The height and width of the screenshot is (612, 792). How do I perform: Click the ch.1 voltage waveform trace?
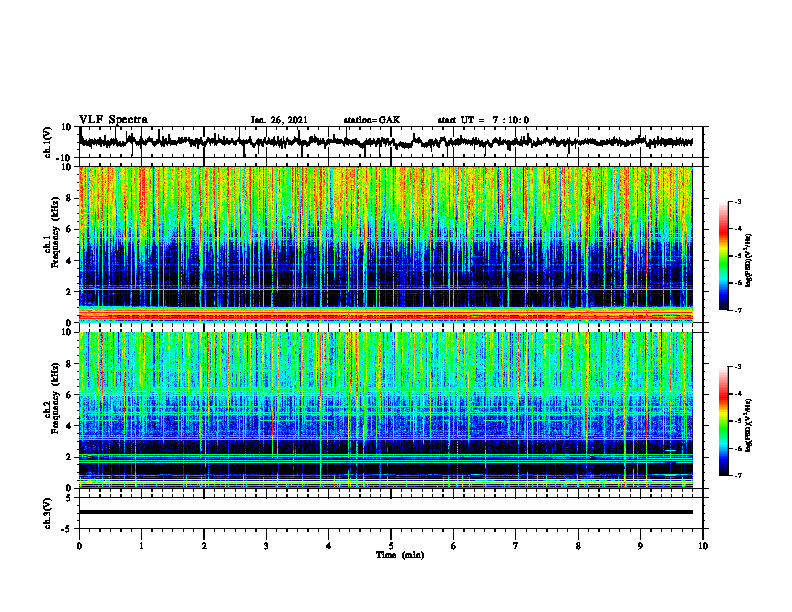pos(385,142)
